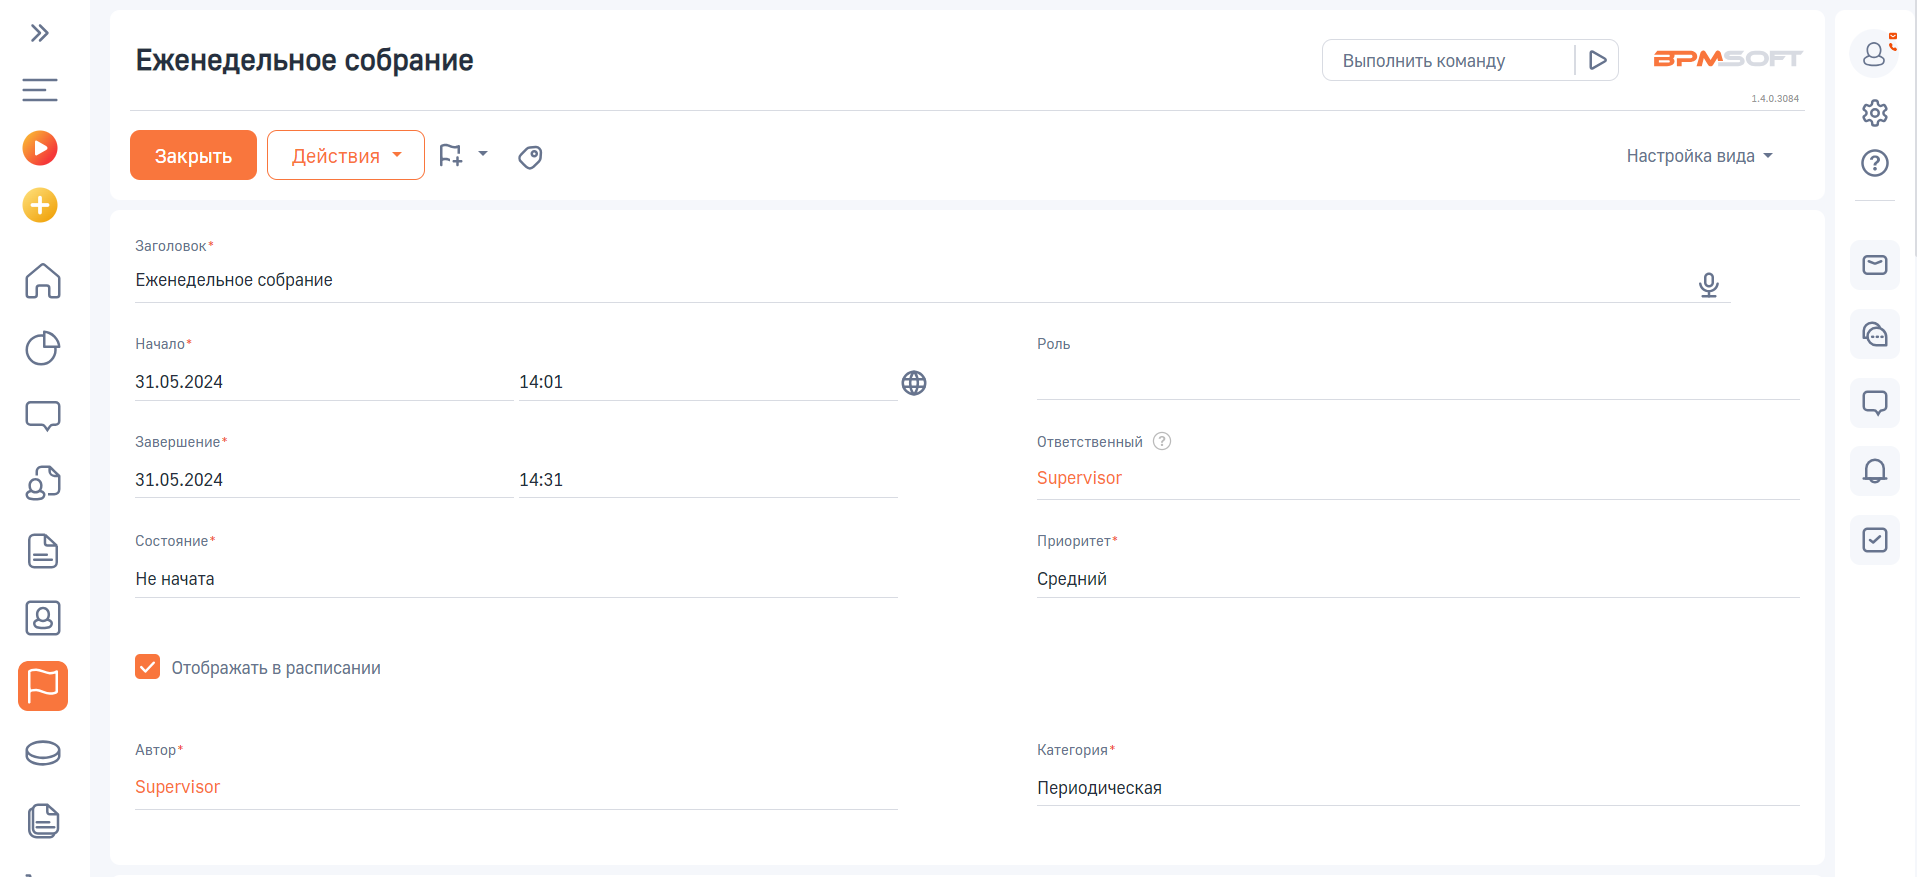Click the "Закрыть" button

coord(193,156)
